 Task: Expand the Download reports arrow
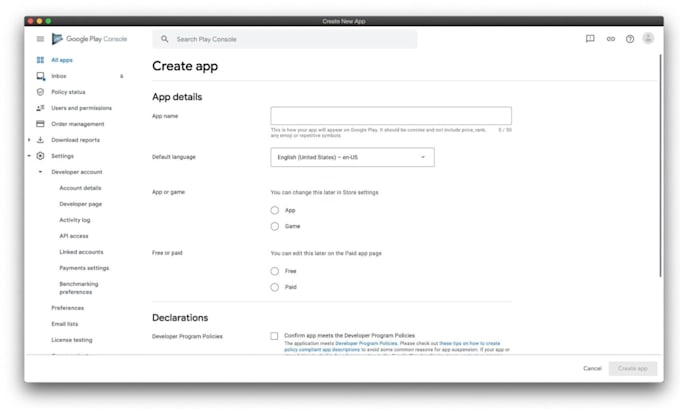pos(29,140)
